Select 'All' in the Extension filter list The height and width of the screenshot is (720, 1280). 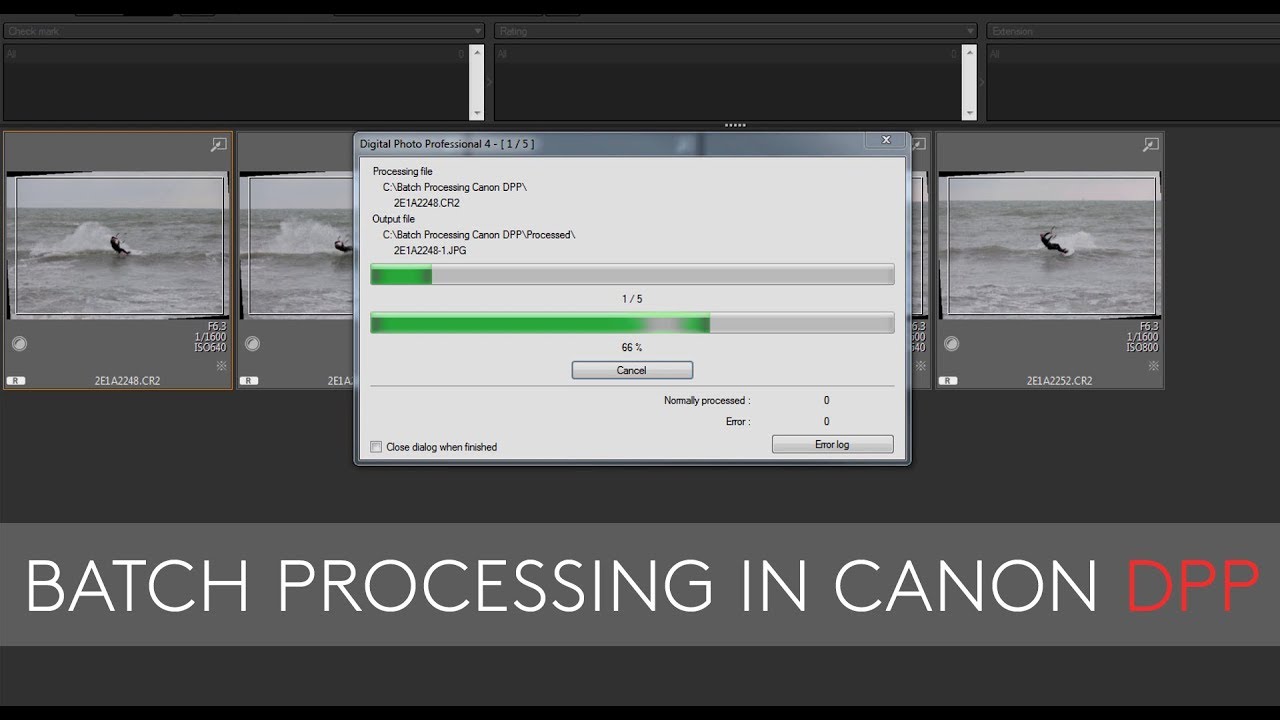[x=1133, y=54]
